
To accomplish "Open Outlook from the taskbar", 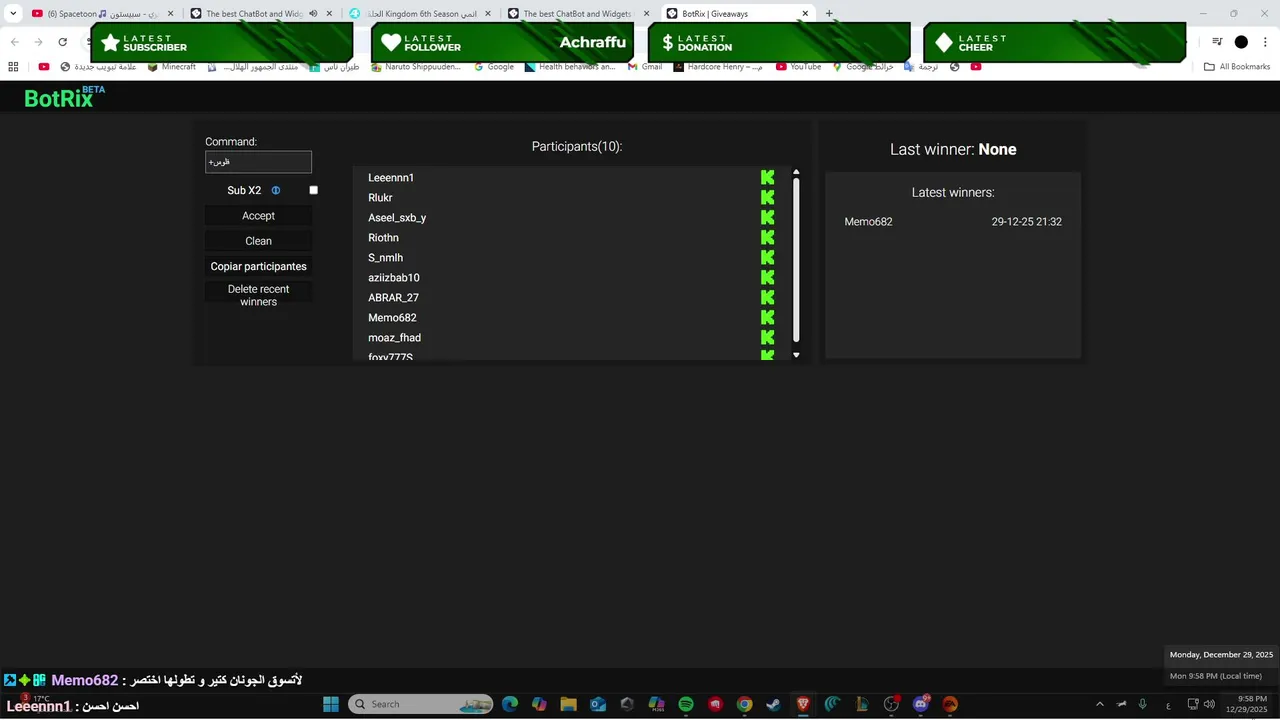I will point(598,704).
